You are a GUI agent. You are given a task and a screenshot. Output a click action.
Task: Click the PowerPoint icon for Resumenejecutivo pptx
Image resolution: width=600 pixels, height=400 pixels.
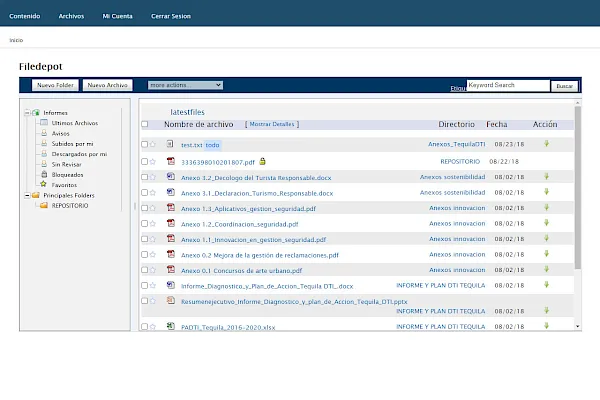pyautogui.click(x=171, y=300)
